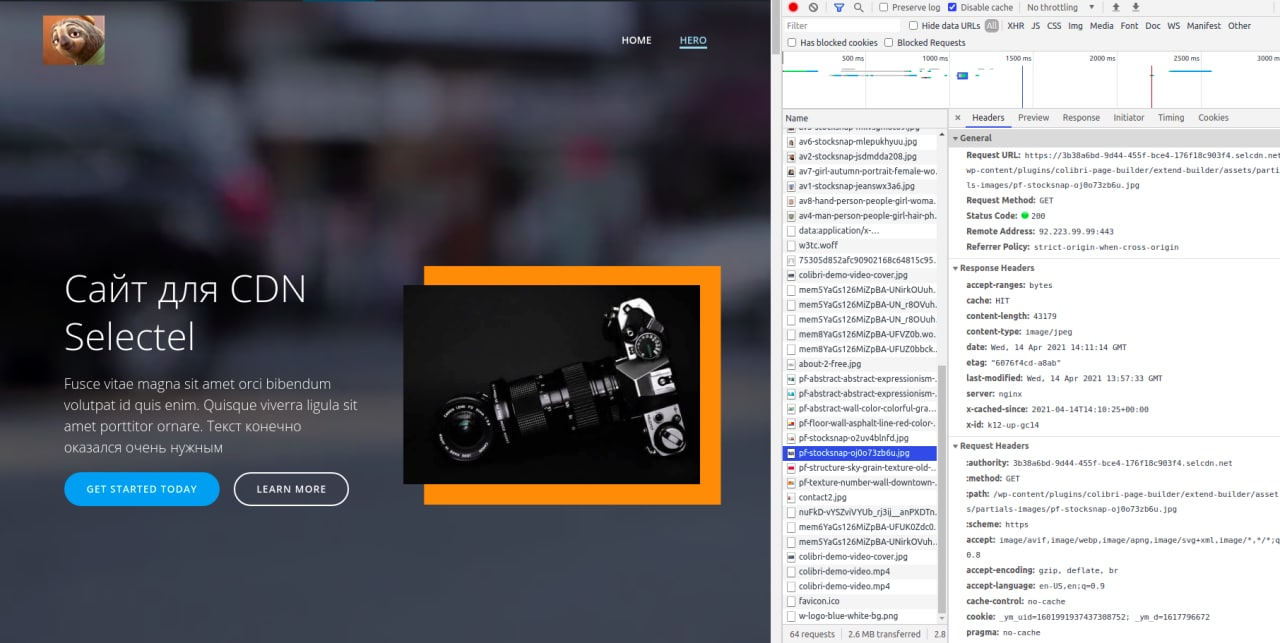1280x643 pixels.
Task: Select the about-2-free.jpg request
Action: [859, 364]
